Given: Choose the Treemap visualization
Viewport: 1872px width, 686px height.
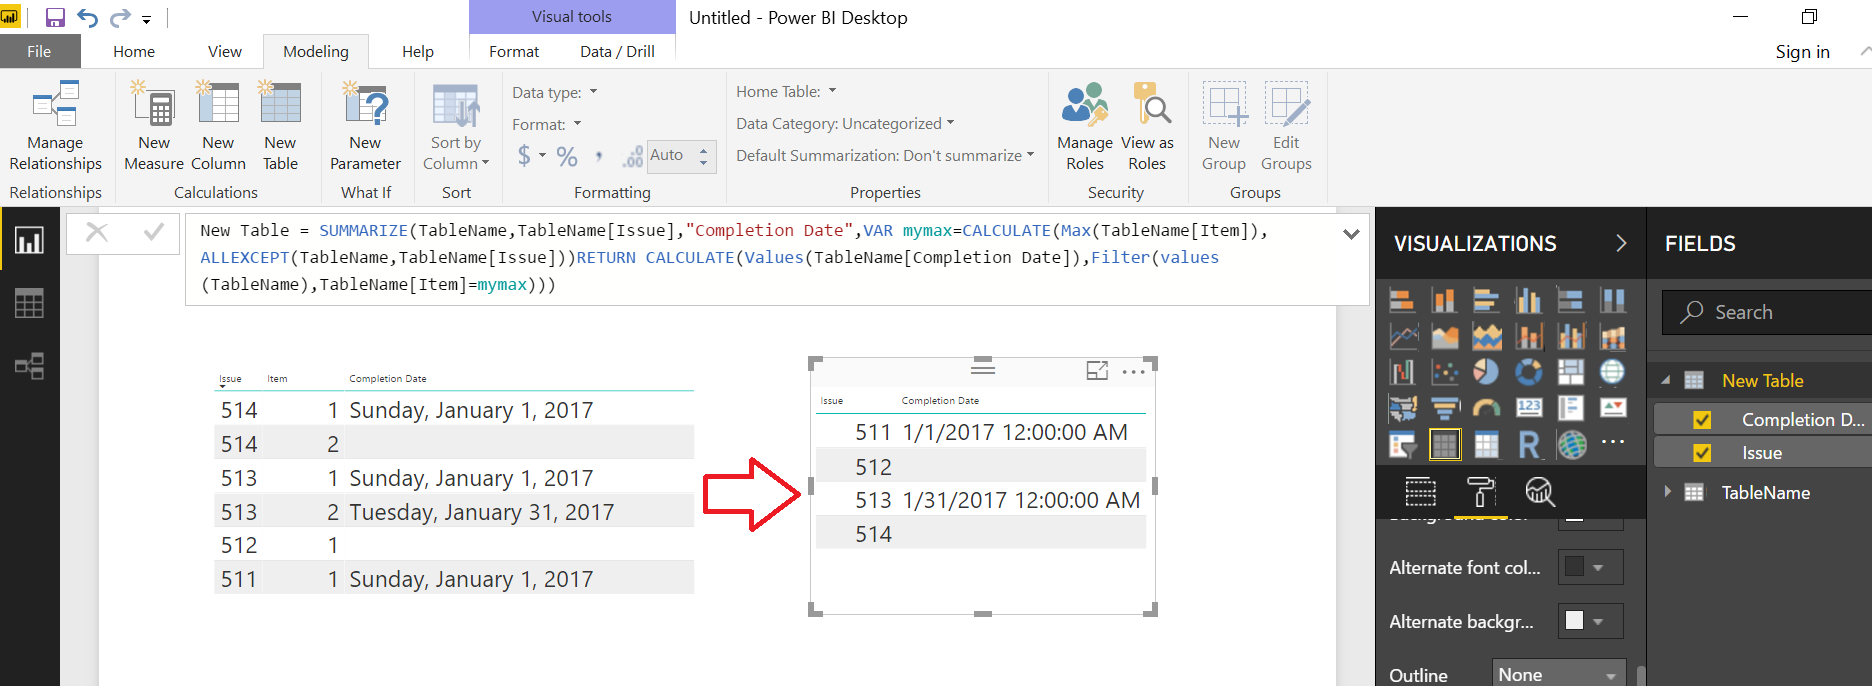Looking at the screenshot, I should coord(1570,372).
